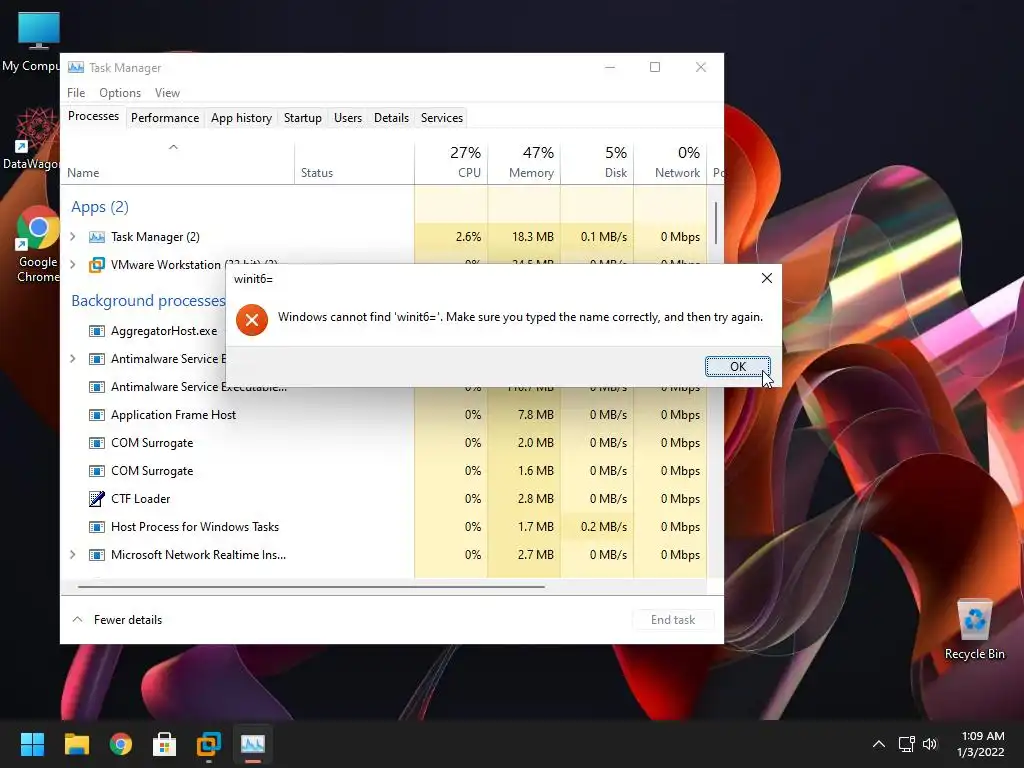This screenshot has width=1024, height=768.
Task: Click the Apps (2) group heading
Action: click(99, 207)
